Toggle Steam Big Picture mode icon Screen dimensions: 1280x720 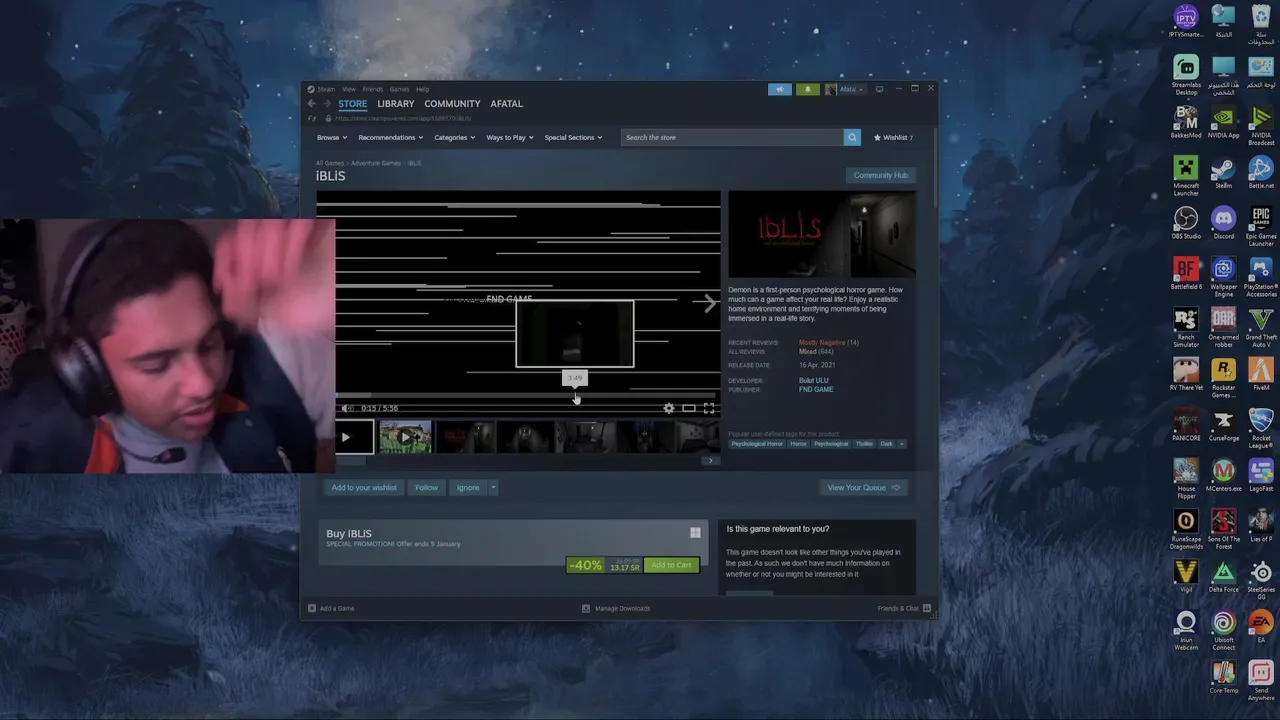tap(880, 89)
